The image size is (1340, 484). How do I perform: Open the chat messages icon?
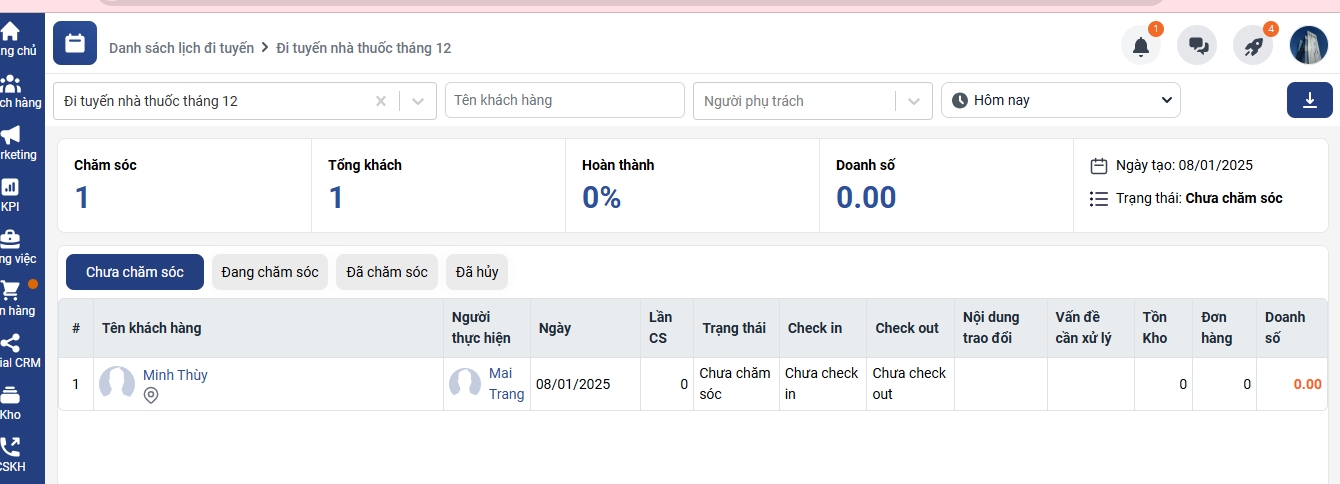click(1197, 45)
